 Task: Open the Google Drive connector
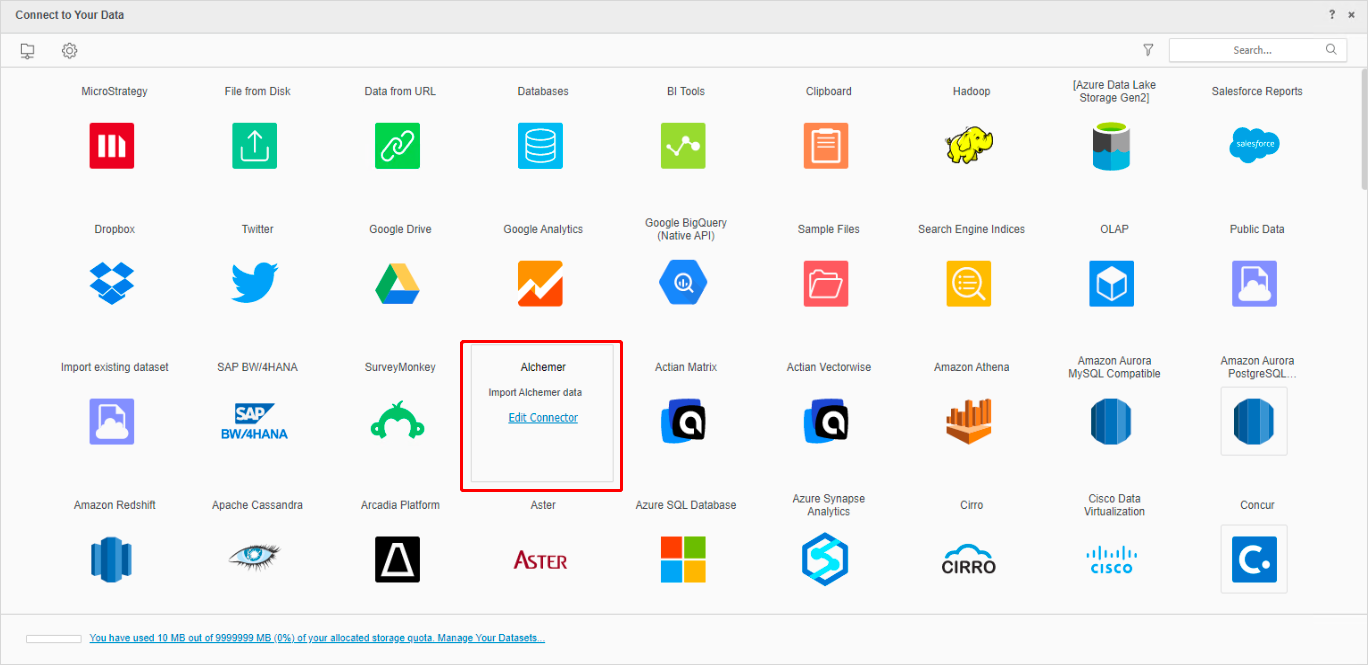[398, 284]
